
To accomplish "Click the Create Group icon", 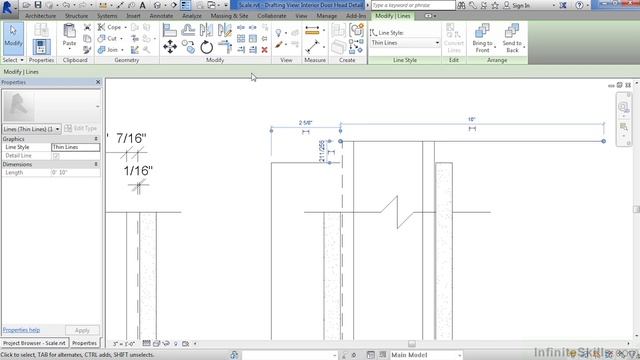I will (x=357, y=30).
